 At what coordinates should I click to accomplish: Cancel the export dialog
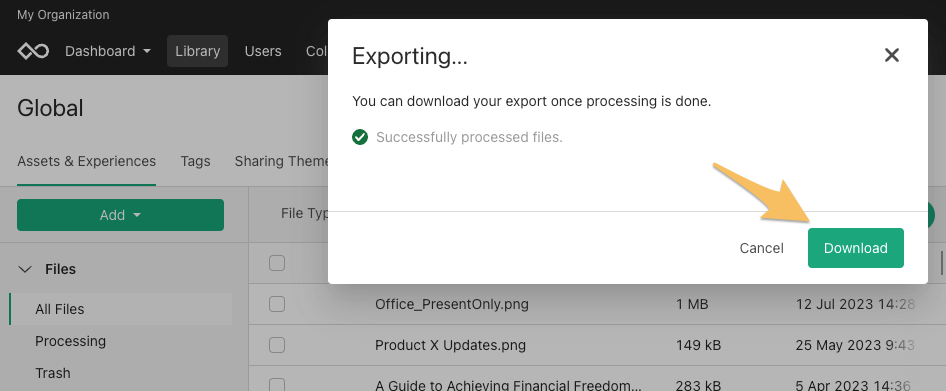[761, 248]
